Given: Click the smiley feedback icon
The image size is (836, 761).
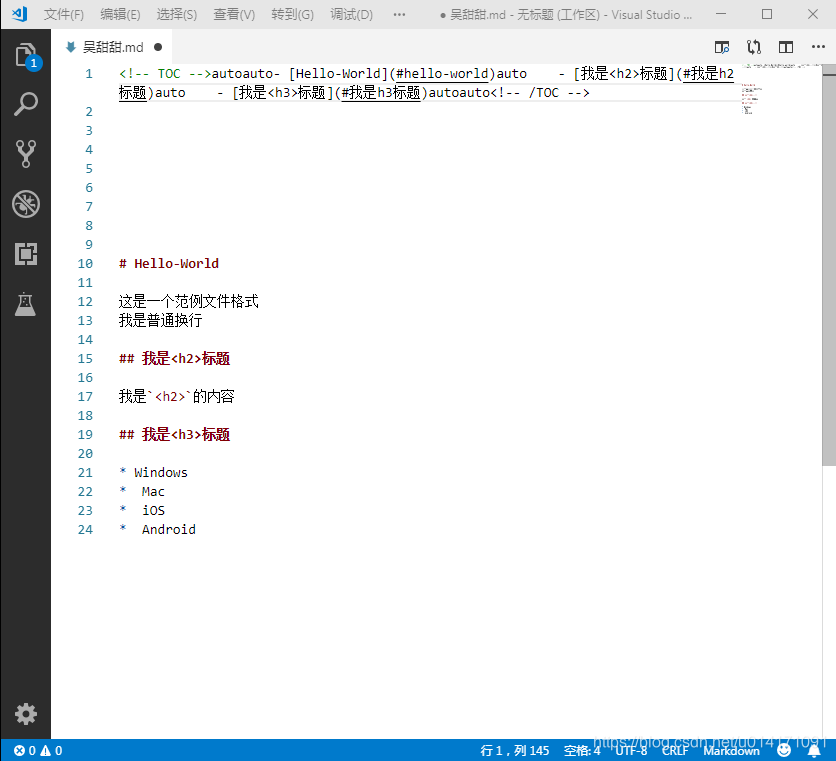Looking at the screenshot, I should [x=784, y=750].
